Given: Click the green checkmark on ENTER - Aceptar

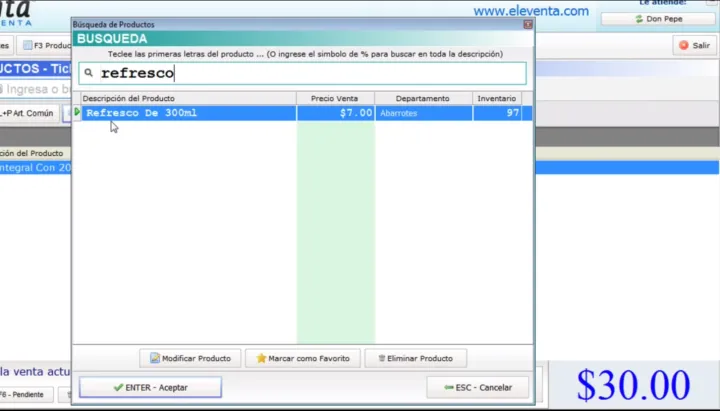Looking at the screenshot, I should pos(118,387).
